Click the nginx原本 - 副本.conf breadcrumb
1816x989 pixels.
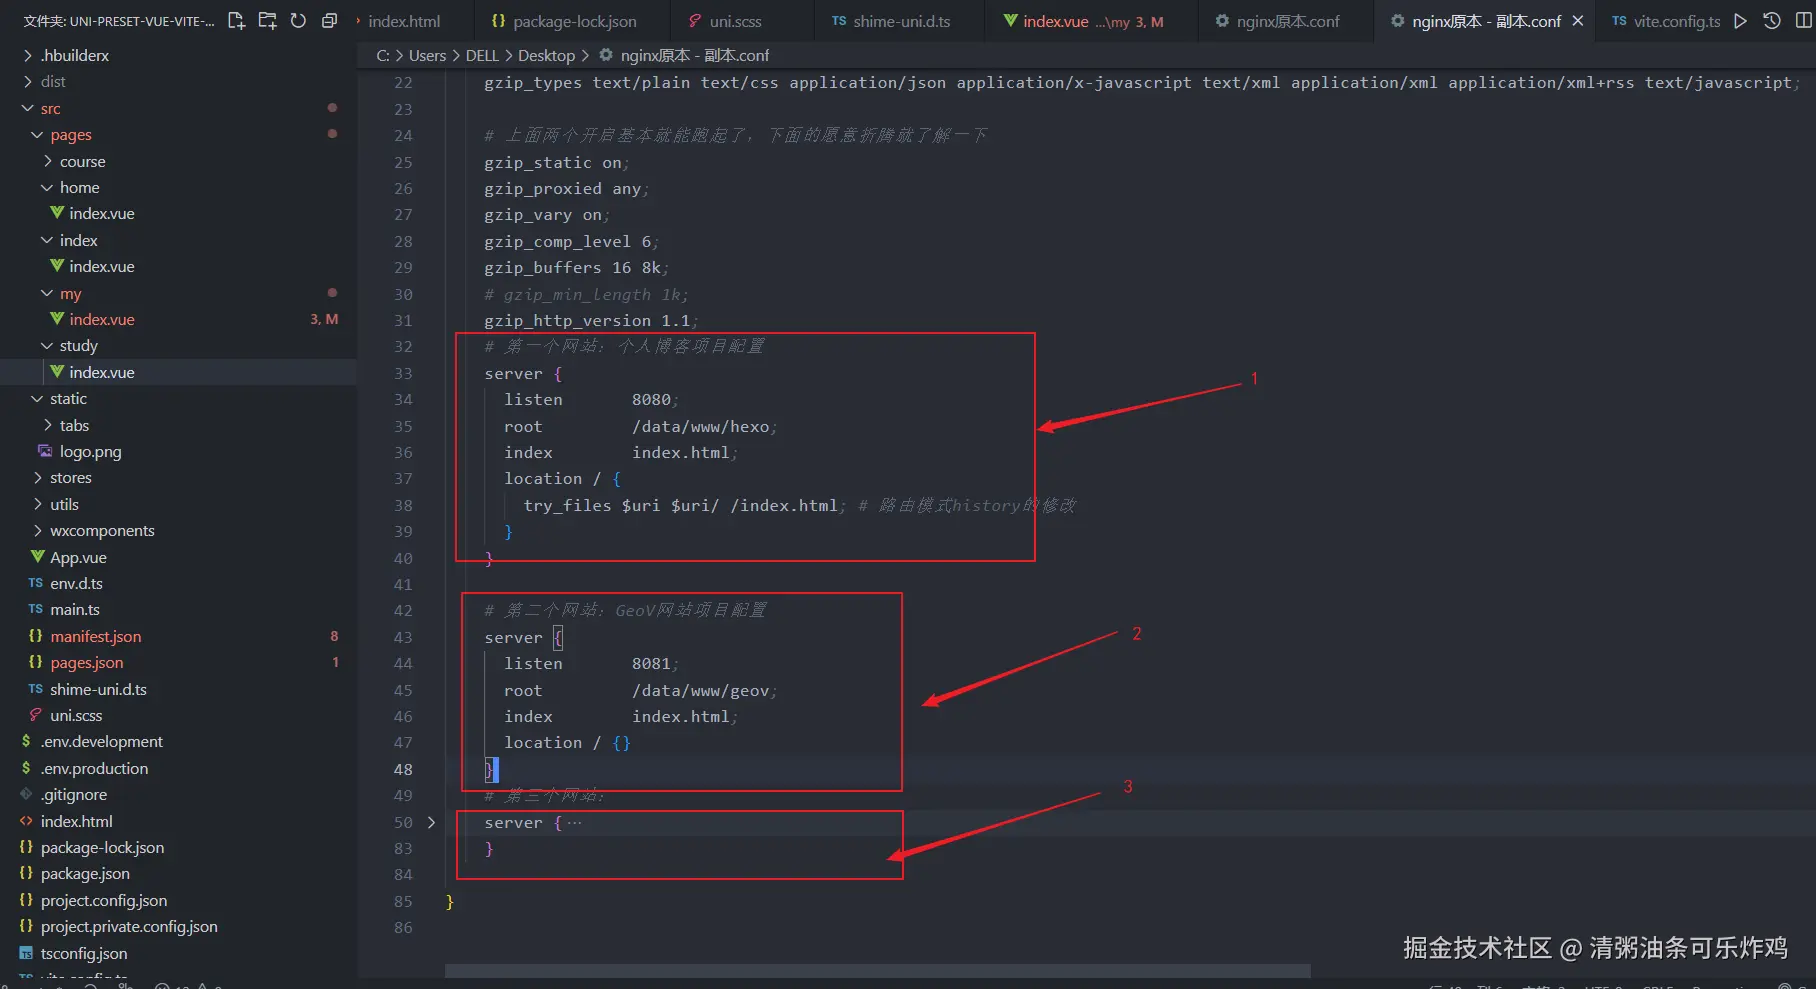pos(694,55)
